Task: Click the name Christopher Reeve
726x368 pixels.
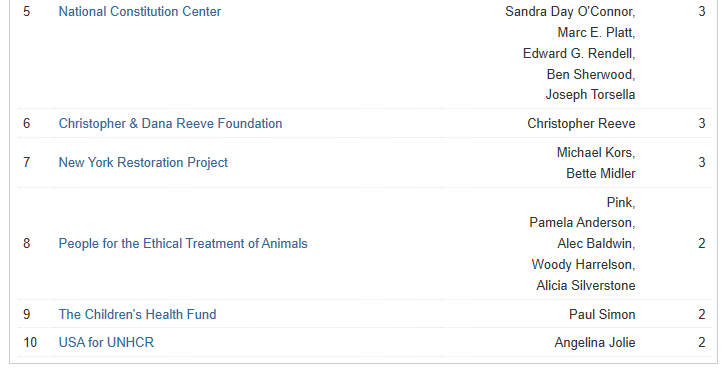Action: click(x=582, y=124)
